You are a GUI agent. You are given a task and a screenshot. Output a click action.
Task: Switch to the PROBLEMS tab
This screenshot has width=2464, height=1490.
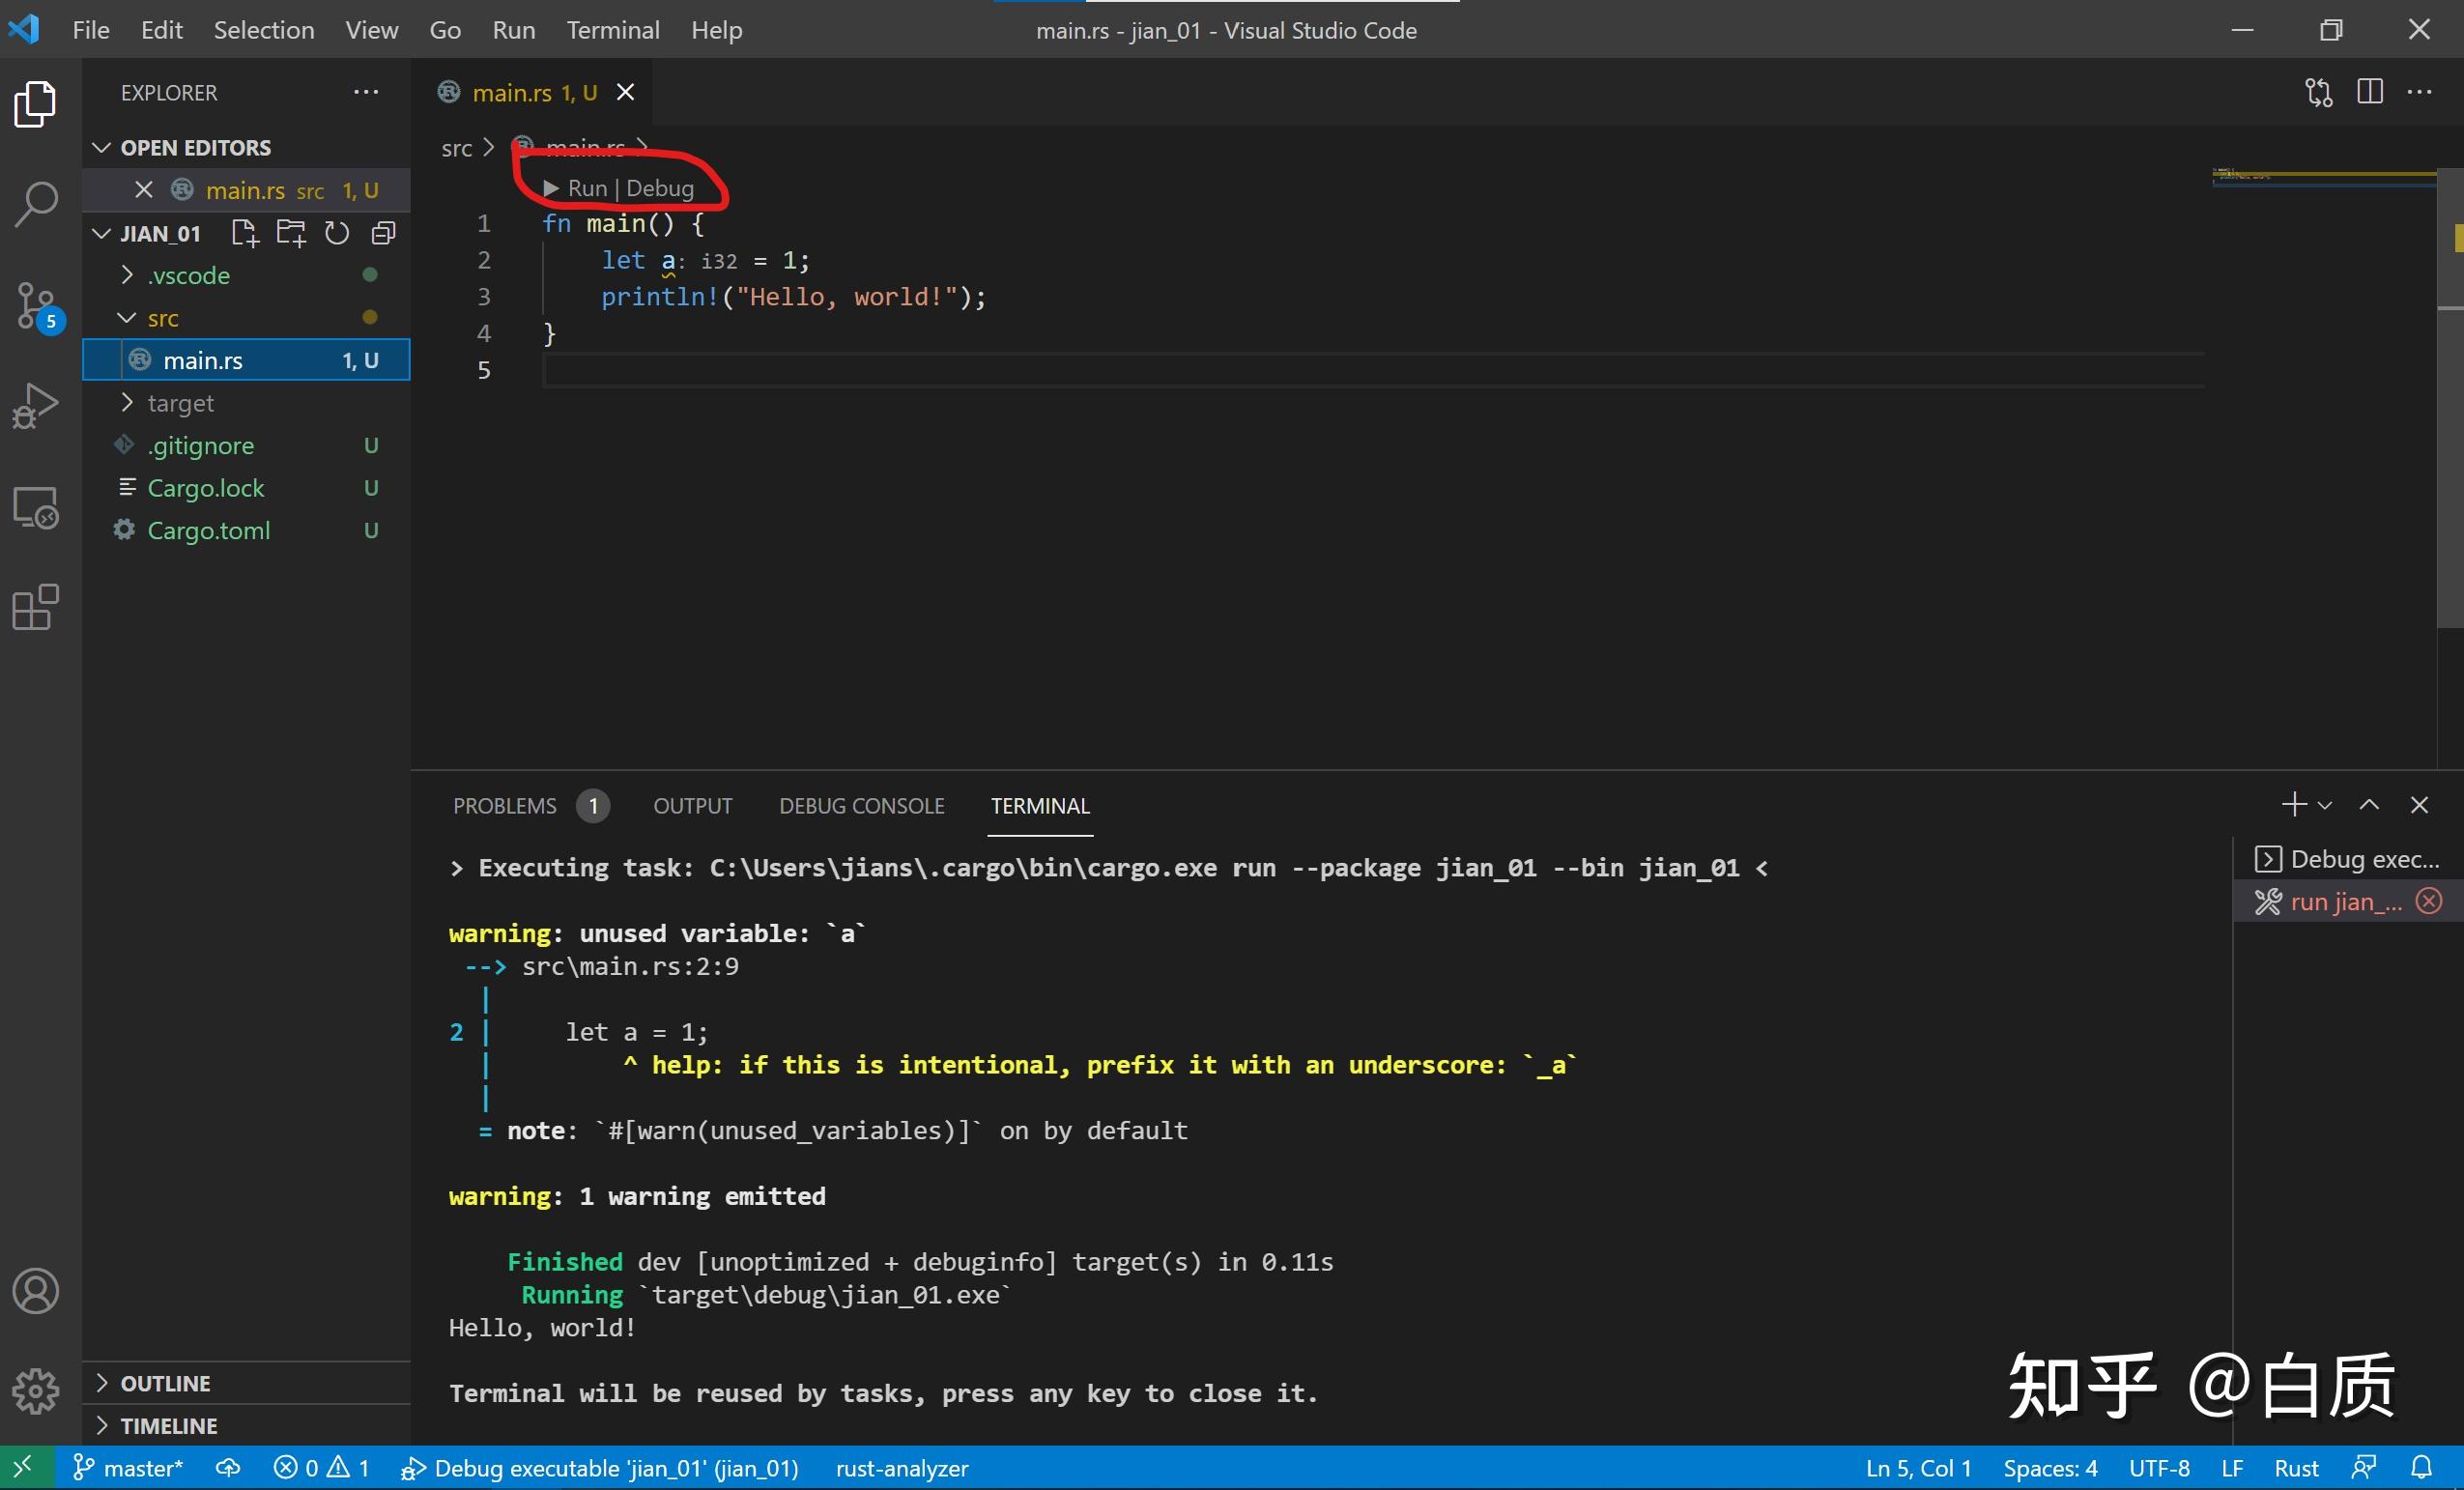504,806
